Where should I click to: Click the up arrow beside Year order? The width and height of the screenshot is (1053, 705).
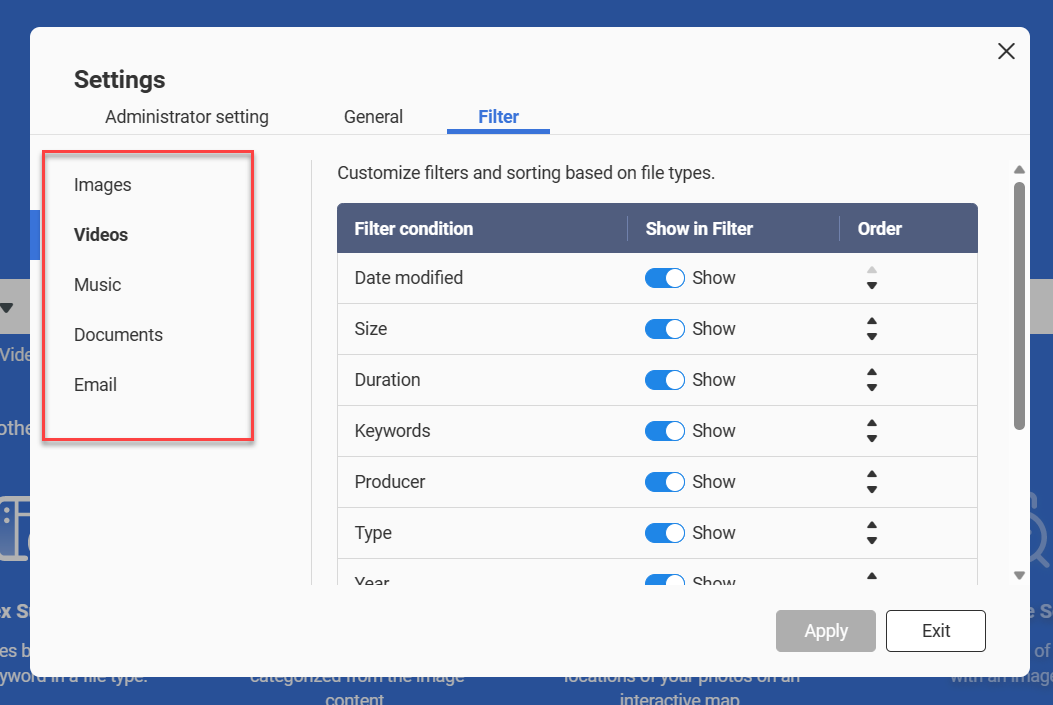(x=872, y=577)
